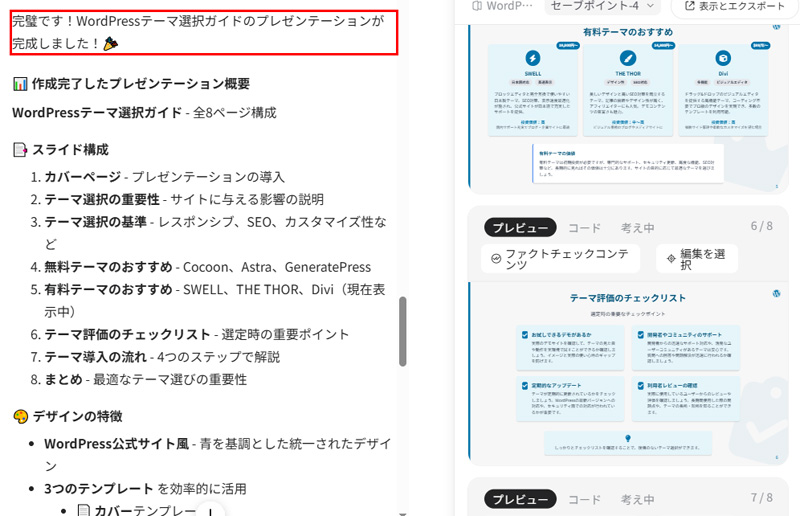Click the palette emoji before デザインの特徴

(x=20, y=416)
